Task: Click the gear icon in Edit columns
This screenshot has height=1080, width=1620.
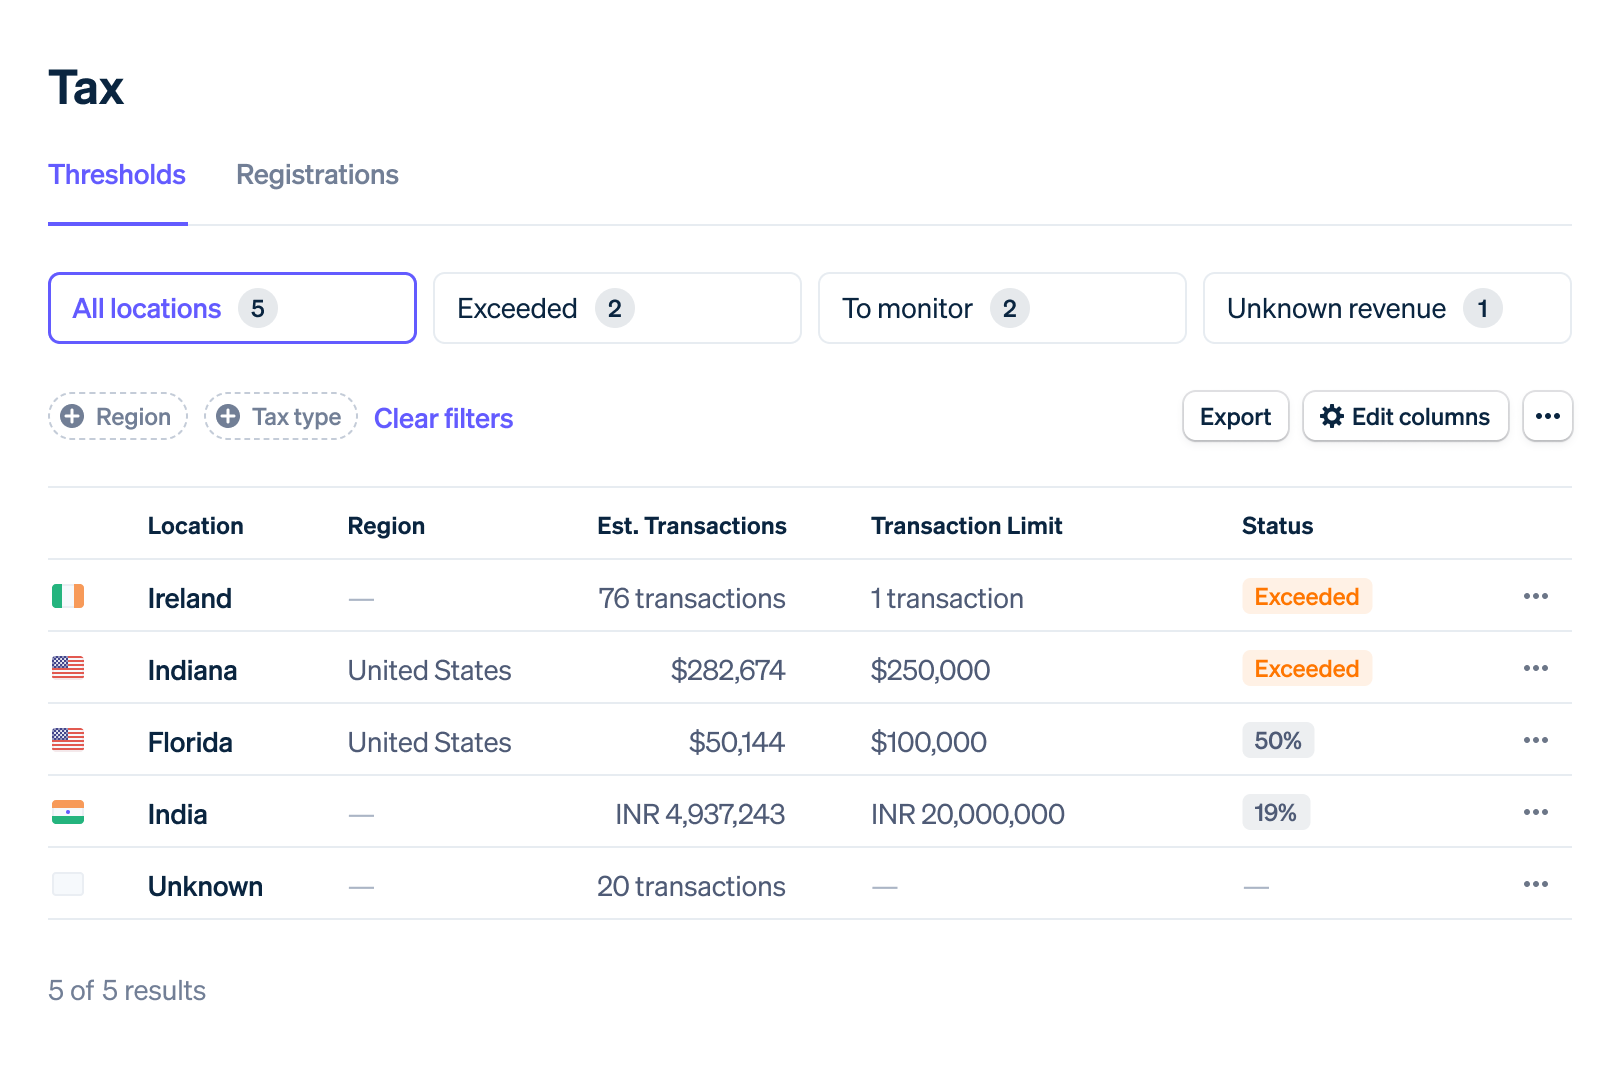Action: point(1332,416)
